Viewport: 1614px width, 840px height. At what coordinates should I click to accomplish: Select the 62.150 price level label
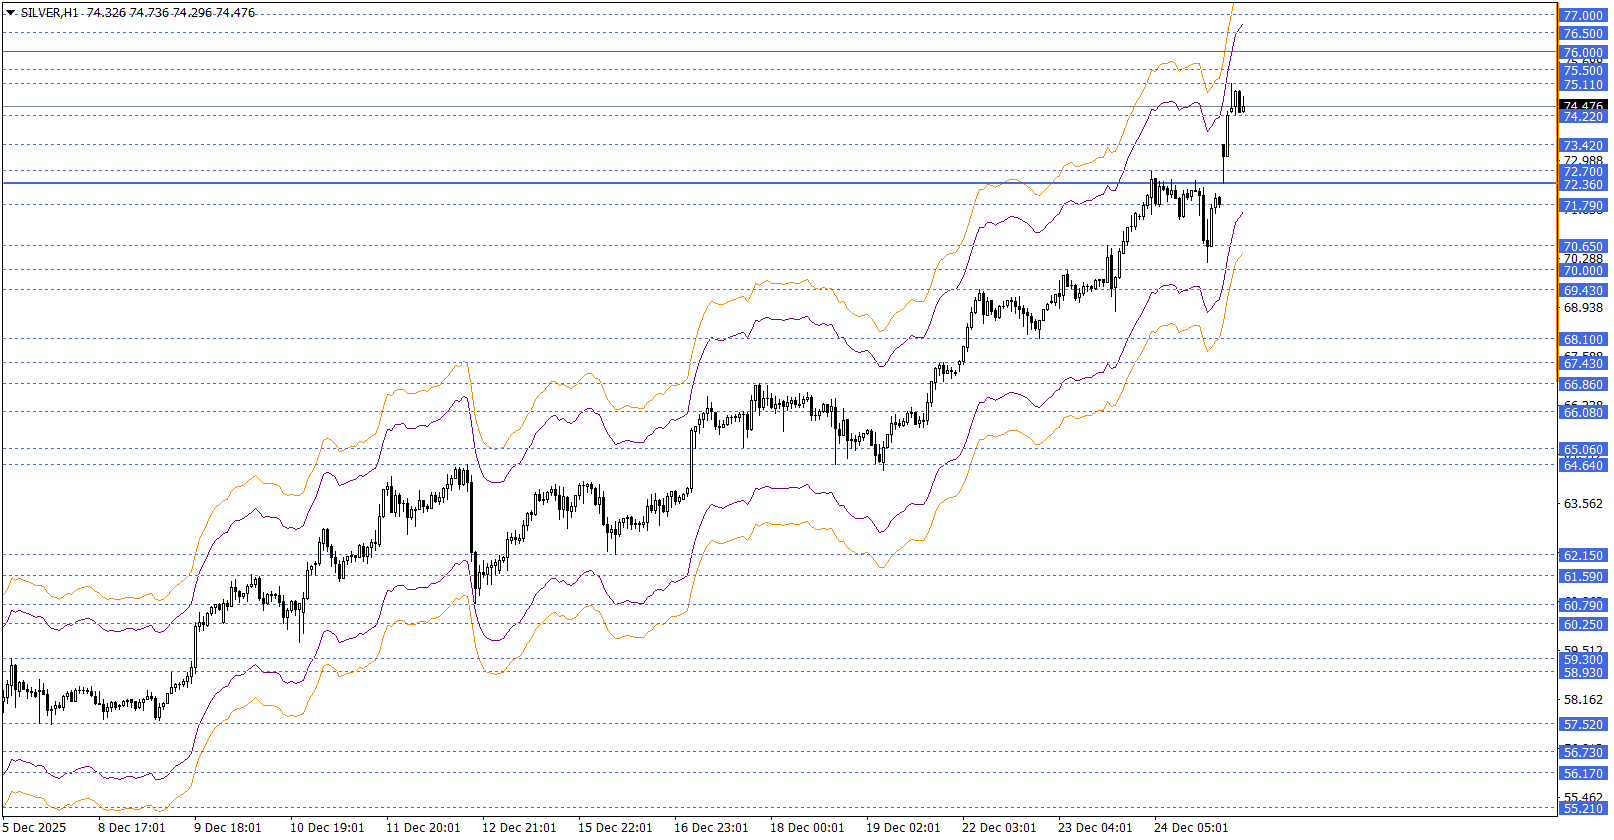click(x=1583, y=555)
